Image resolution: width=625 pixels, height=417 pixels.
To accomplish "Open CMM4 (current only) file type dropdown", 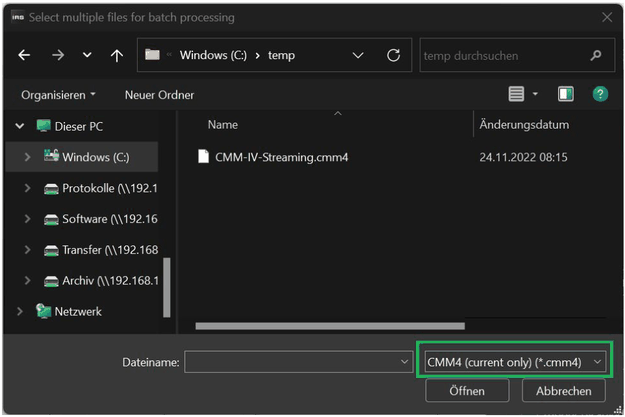I will click(515, 362).
